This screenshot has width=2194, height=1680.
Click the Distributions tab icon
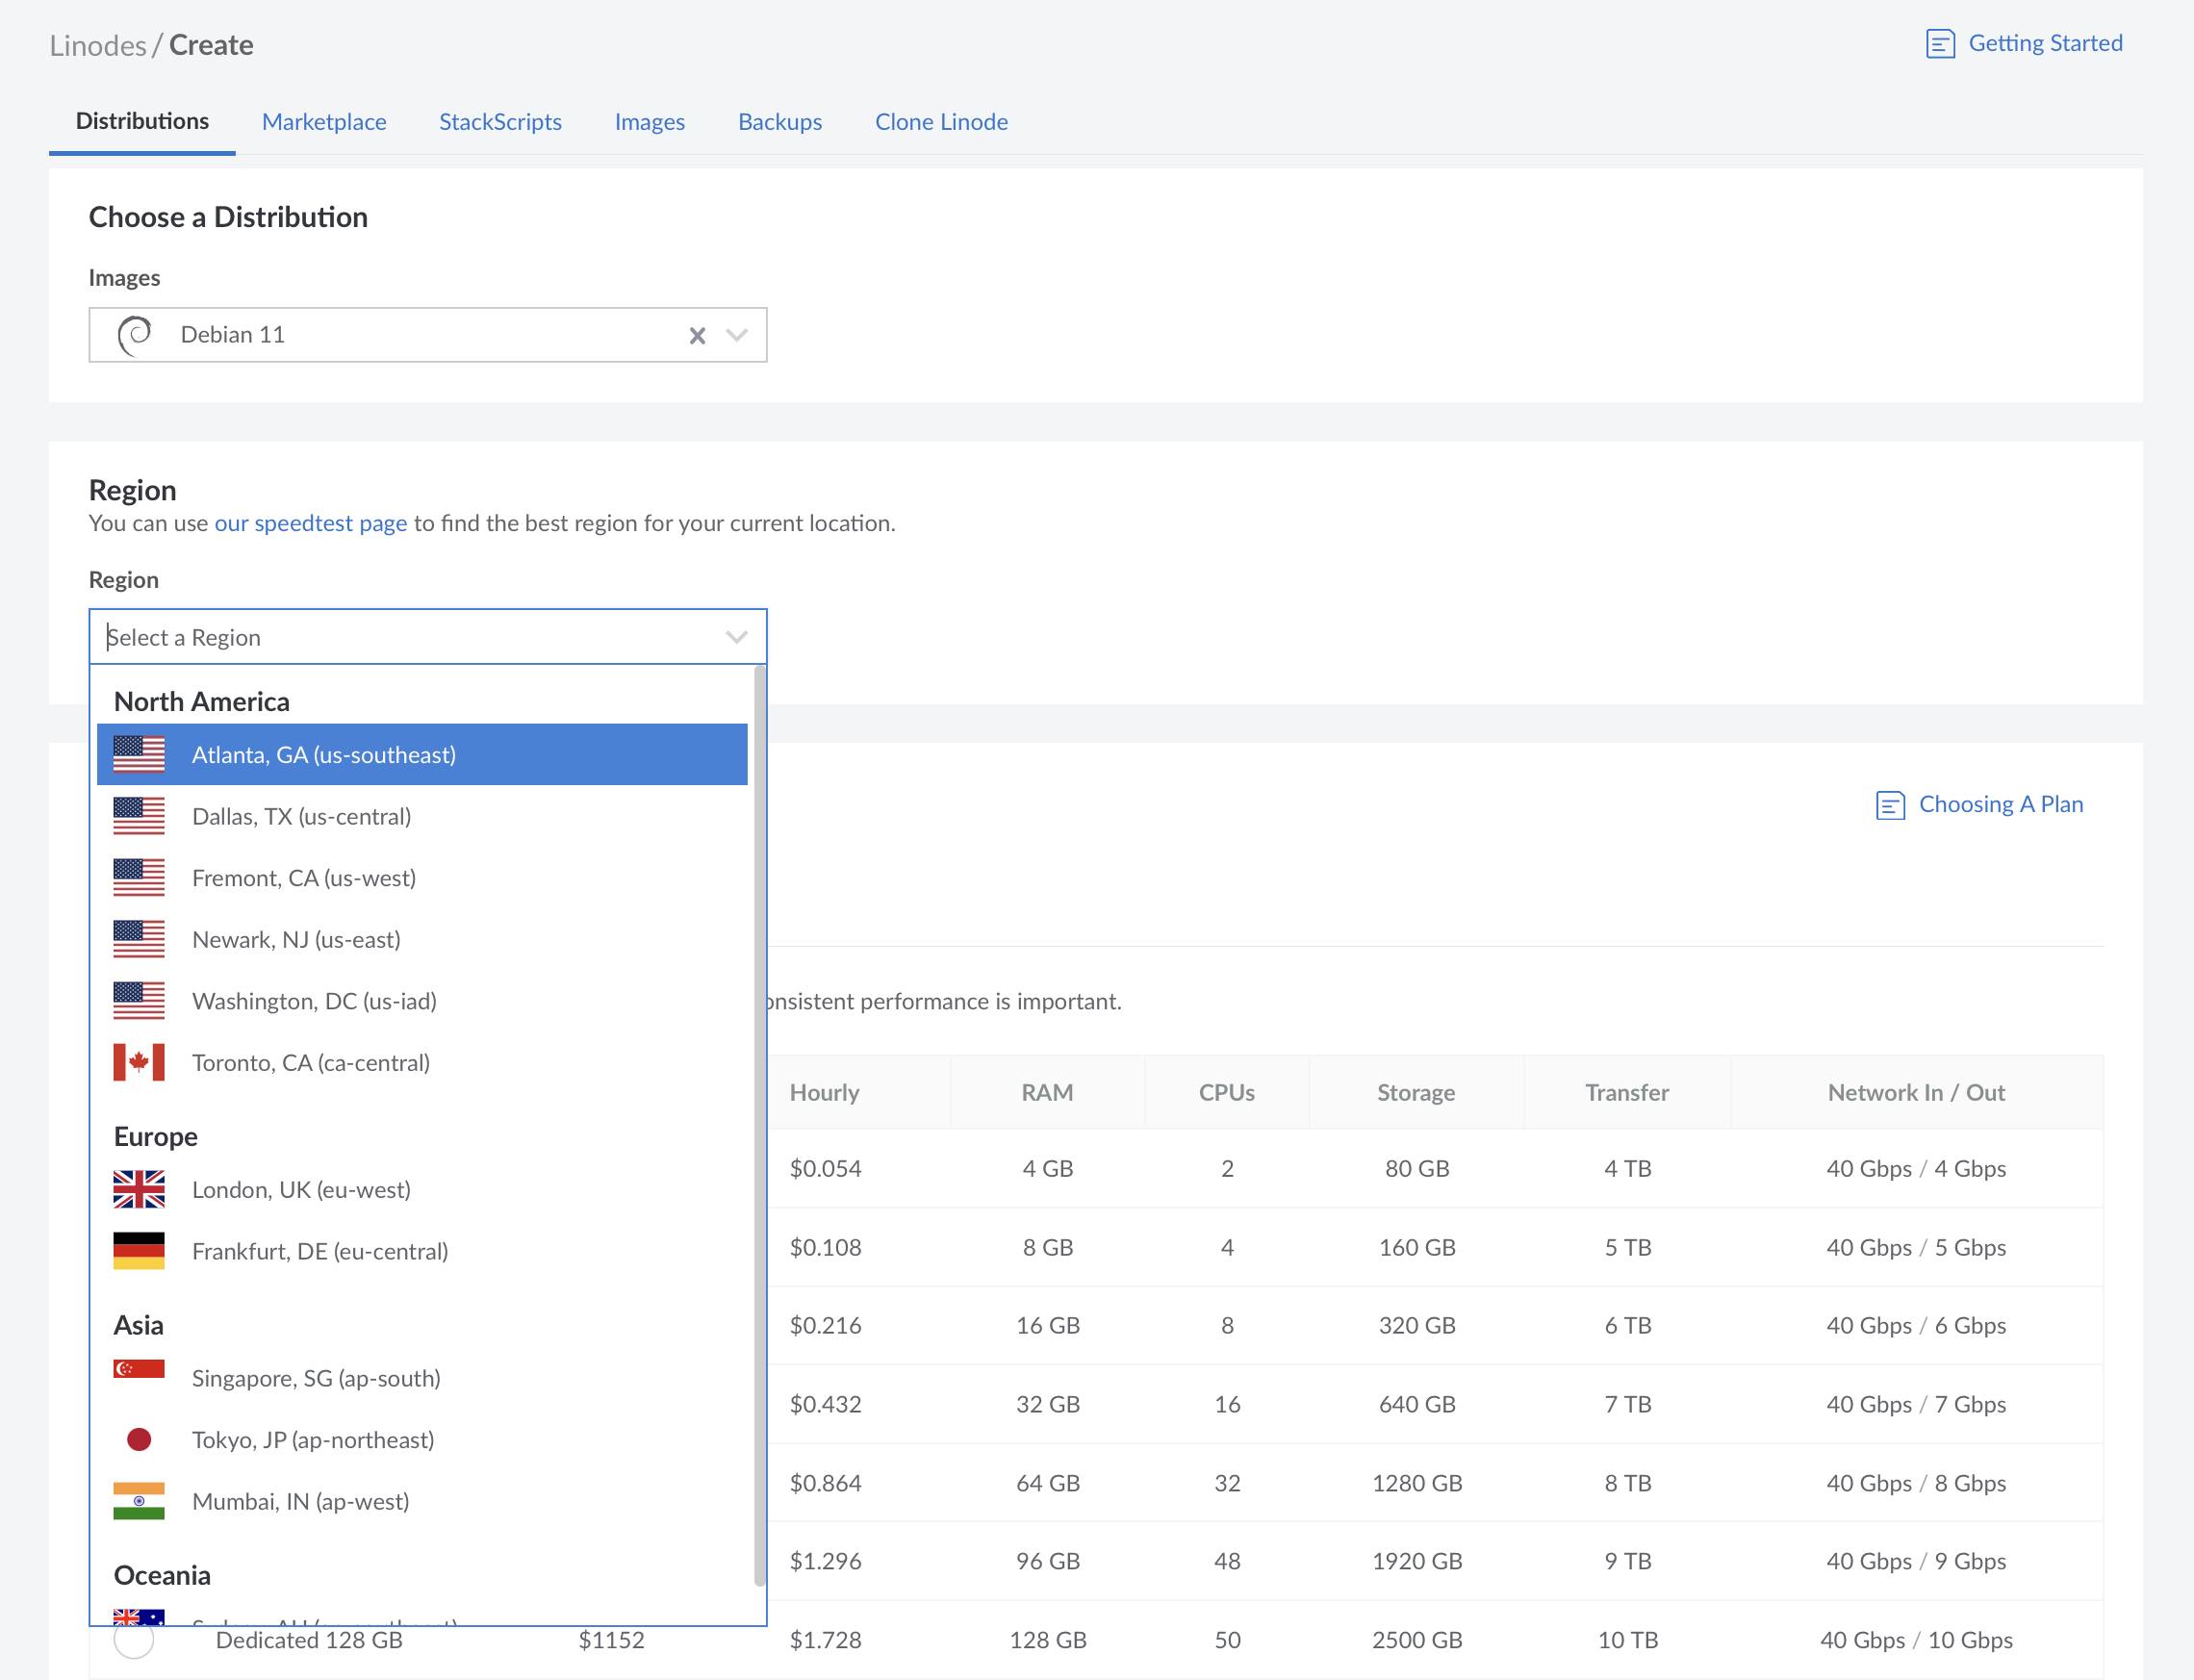[141, 122]
